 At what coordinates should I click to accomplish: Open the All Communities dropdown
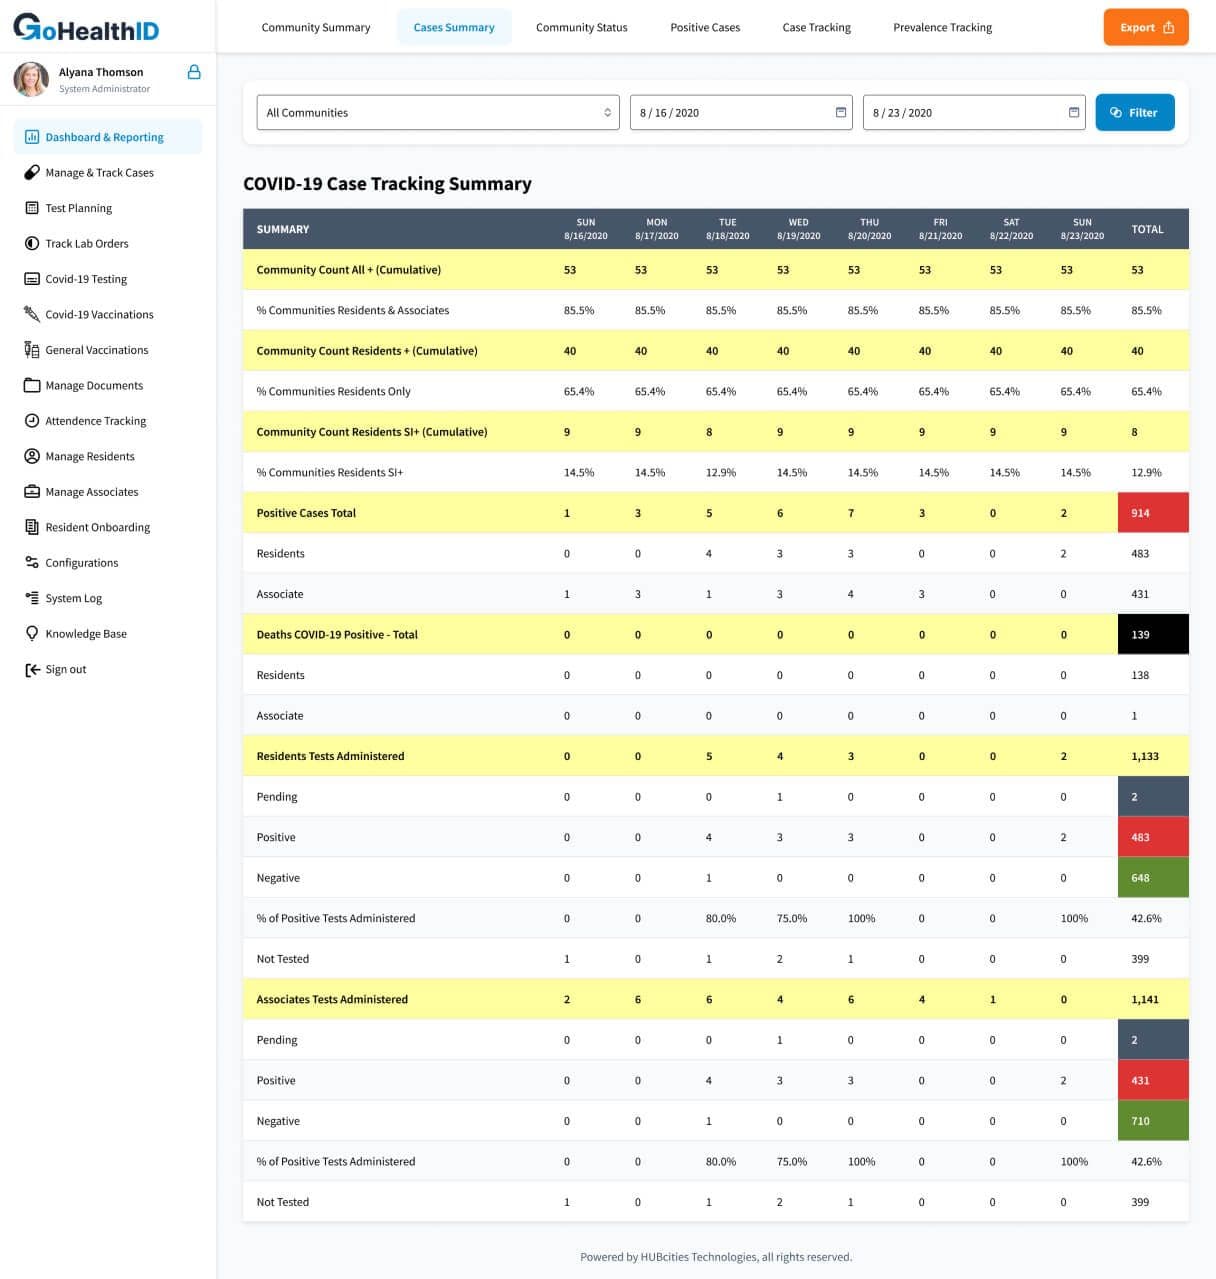tap(438, 112)
